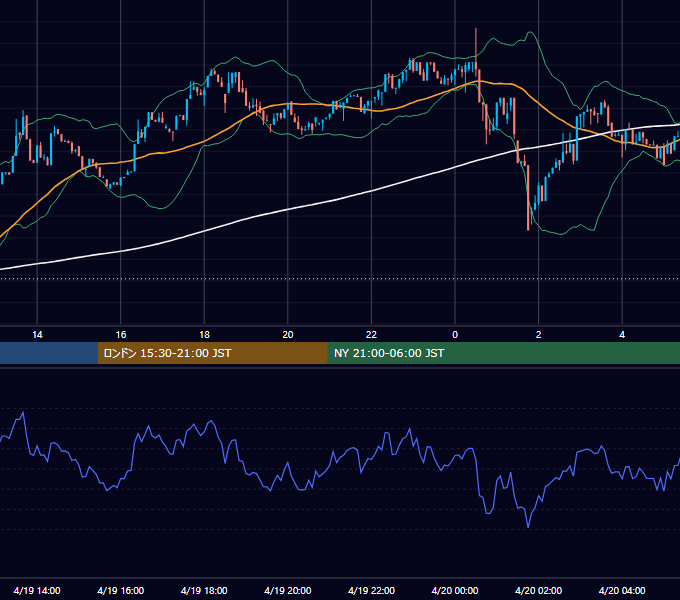Click the 4/20 00:00 time label
Screen dimensions: 680x600
455,590
